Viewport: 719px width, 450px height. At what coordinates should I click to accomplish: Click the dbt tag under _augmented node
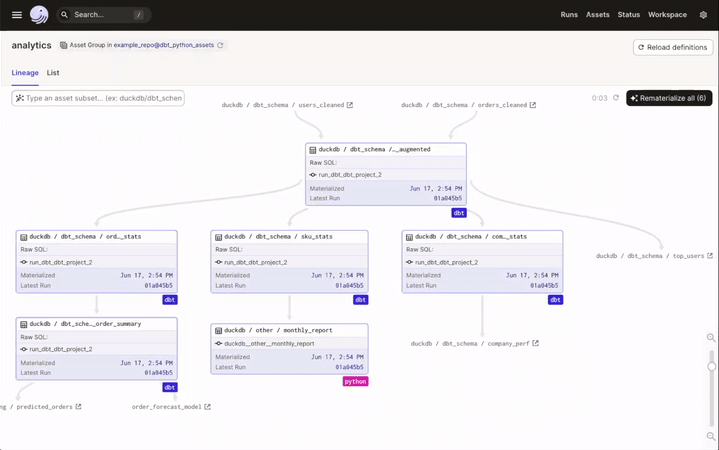coord(459,213)
